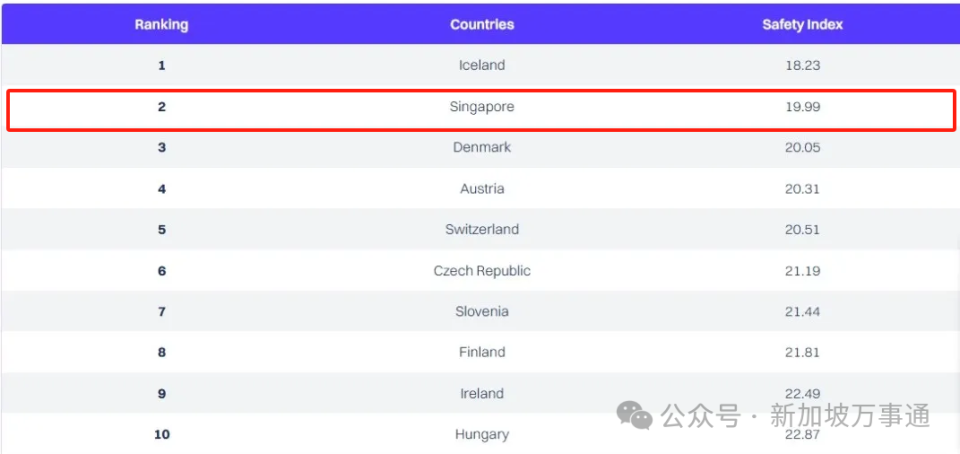Click the WeChat logo icon in watermark
The width and height of the screenshot is (960, 454).
(634, 415)
